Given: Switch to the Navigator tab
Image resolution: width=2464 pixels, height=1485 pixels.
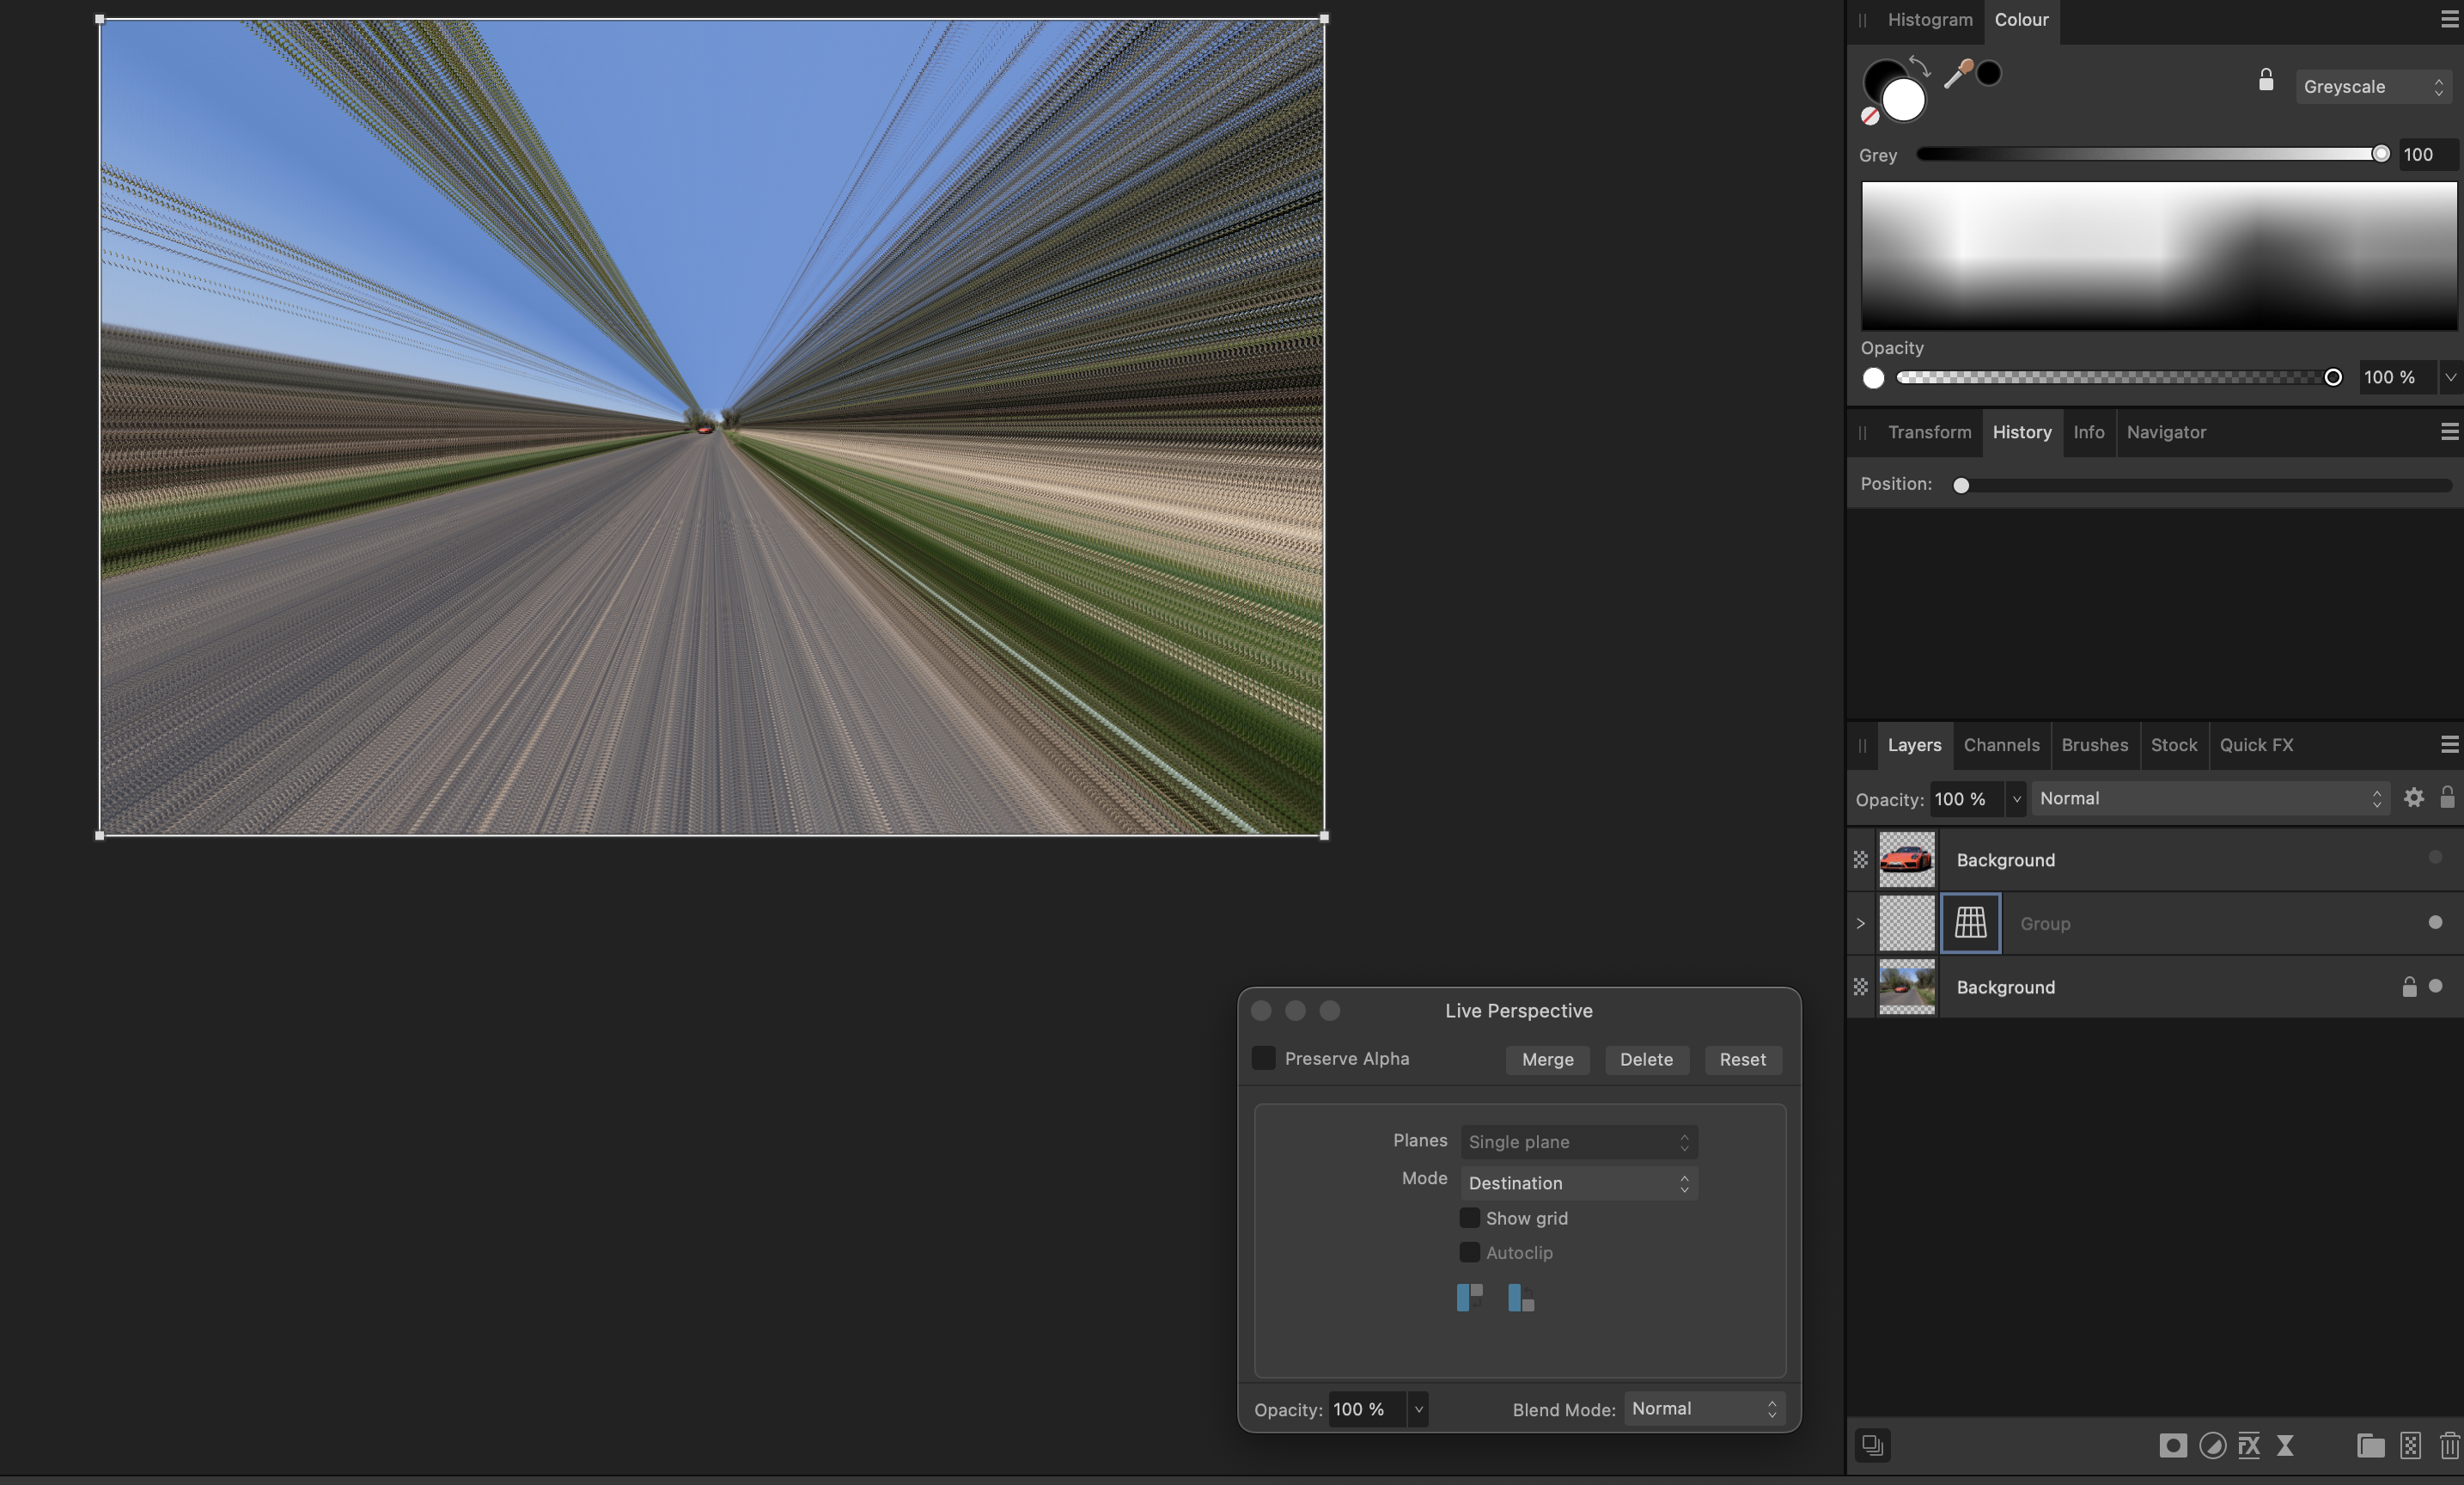Looking at the screenshot, I should tap(2166, 432).
